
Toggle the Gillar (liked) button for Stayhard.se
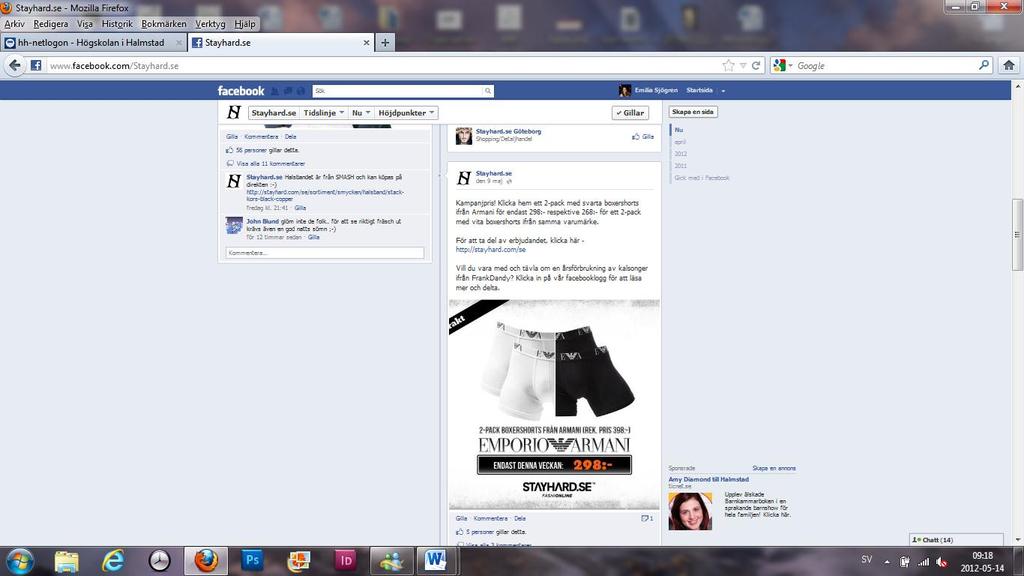(x=630, y=113)
